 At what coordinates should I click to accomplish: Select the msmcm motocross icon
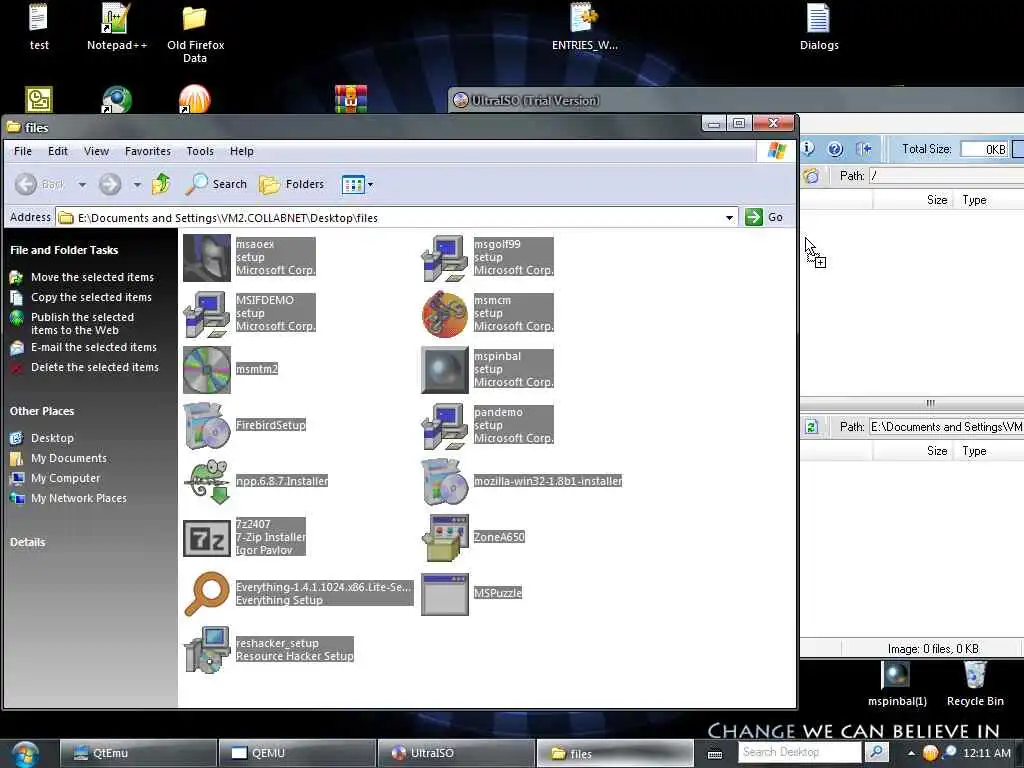tap(445, 313)
